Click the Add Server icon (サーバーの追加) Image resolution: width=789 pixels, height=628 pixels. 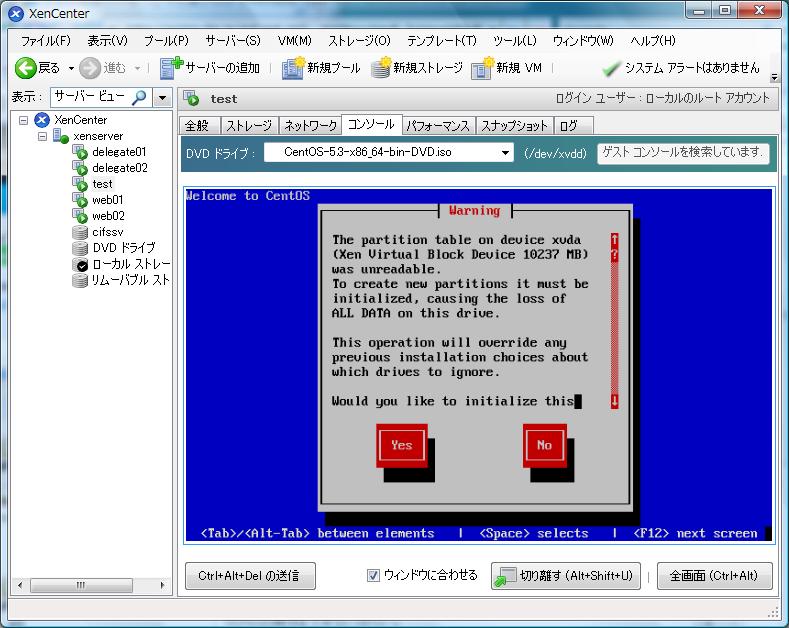pos(171,68)
